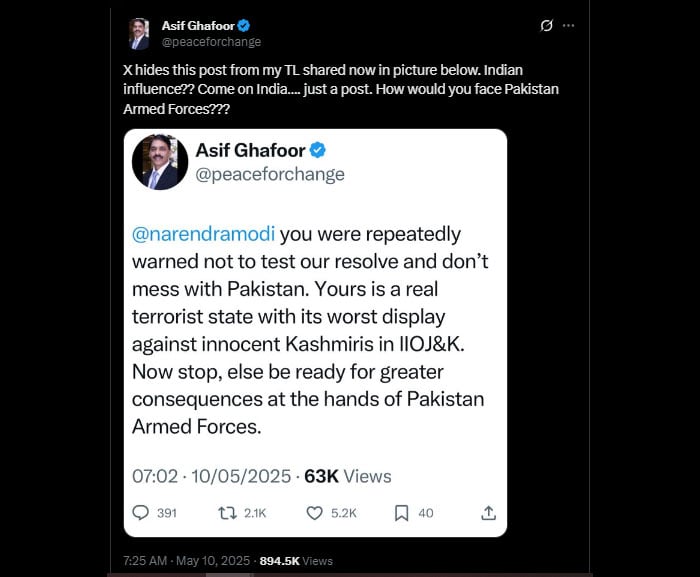Open the 7:25 AM · May 10, 2025 timestamp
This screenshot has width=700, height=577.
click(x=186, y=561)
